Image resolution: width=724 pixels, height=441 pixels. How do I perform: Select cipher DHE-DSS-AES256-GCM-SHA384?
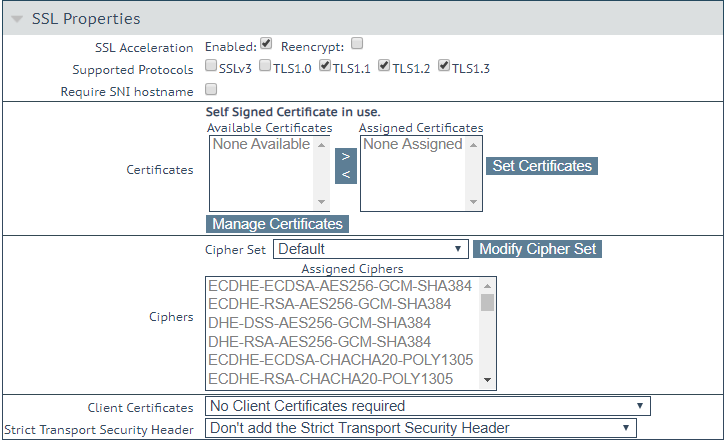(x=320, y=323)
